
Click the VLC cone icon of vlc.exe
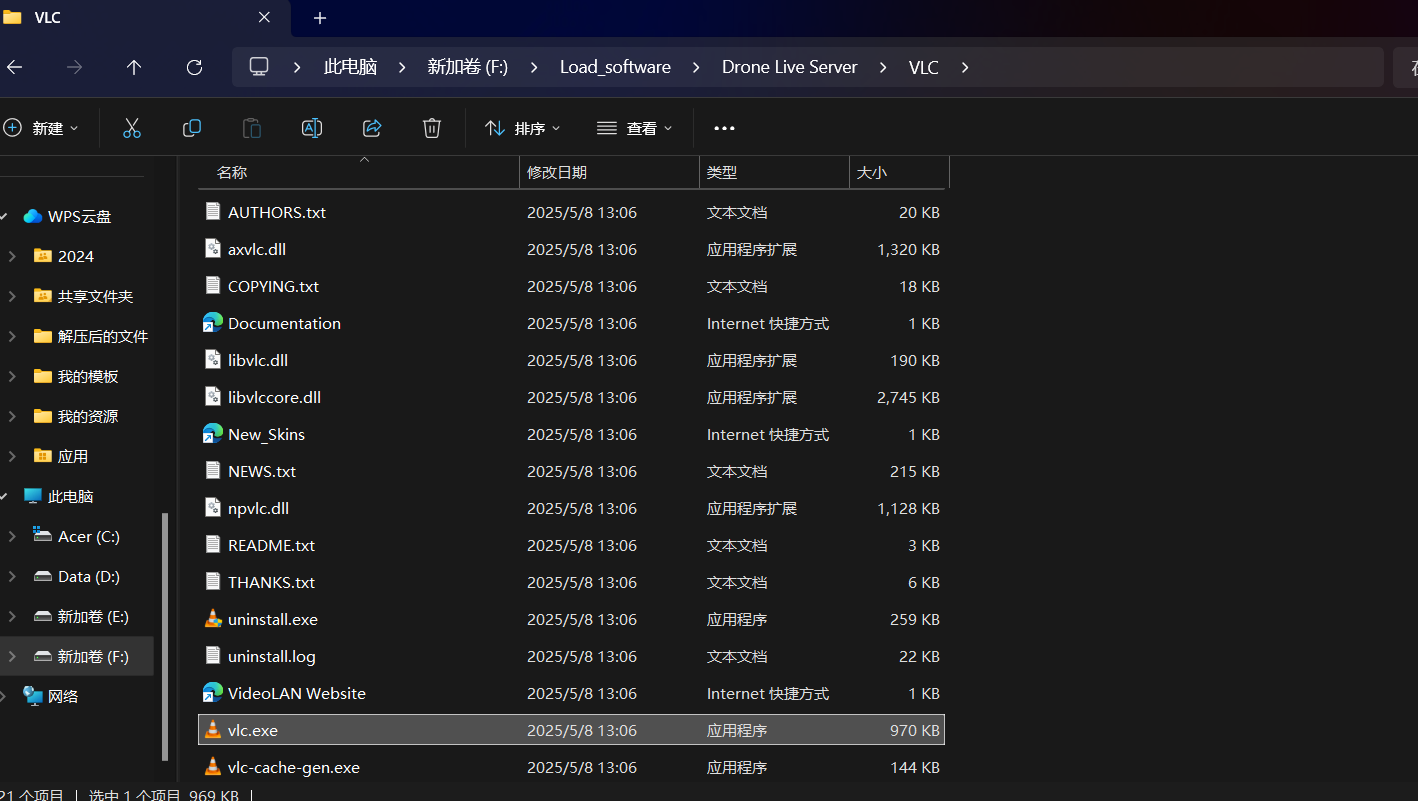212,730
